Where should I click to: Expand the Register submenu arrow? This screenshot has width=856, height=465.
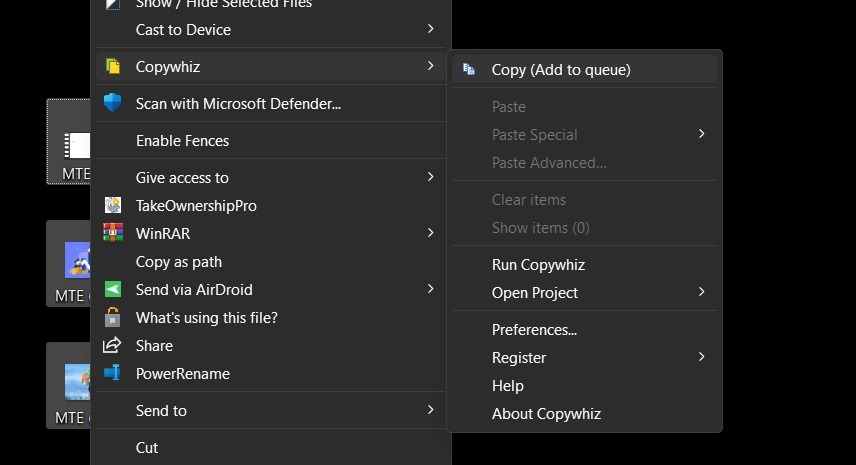point(701,357)
